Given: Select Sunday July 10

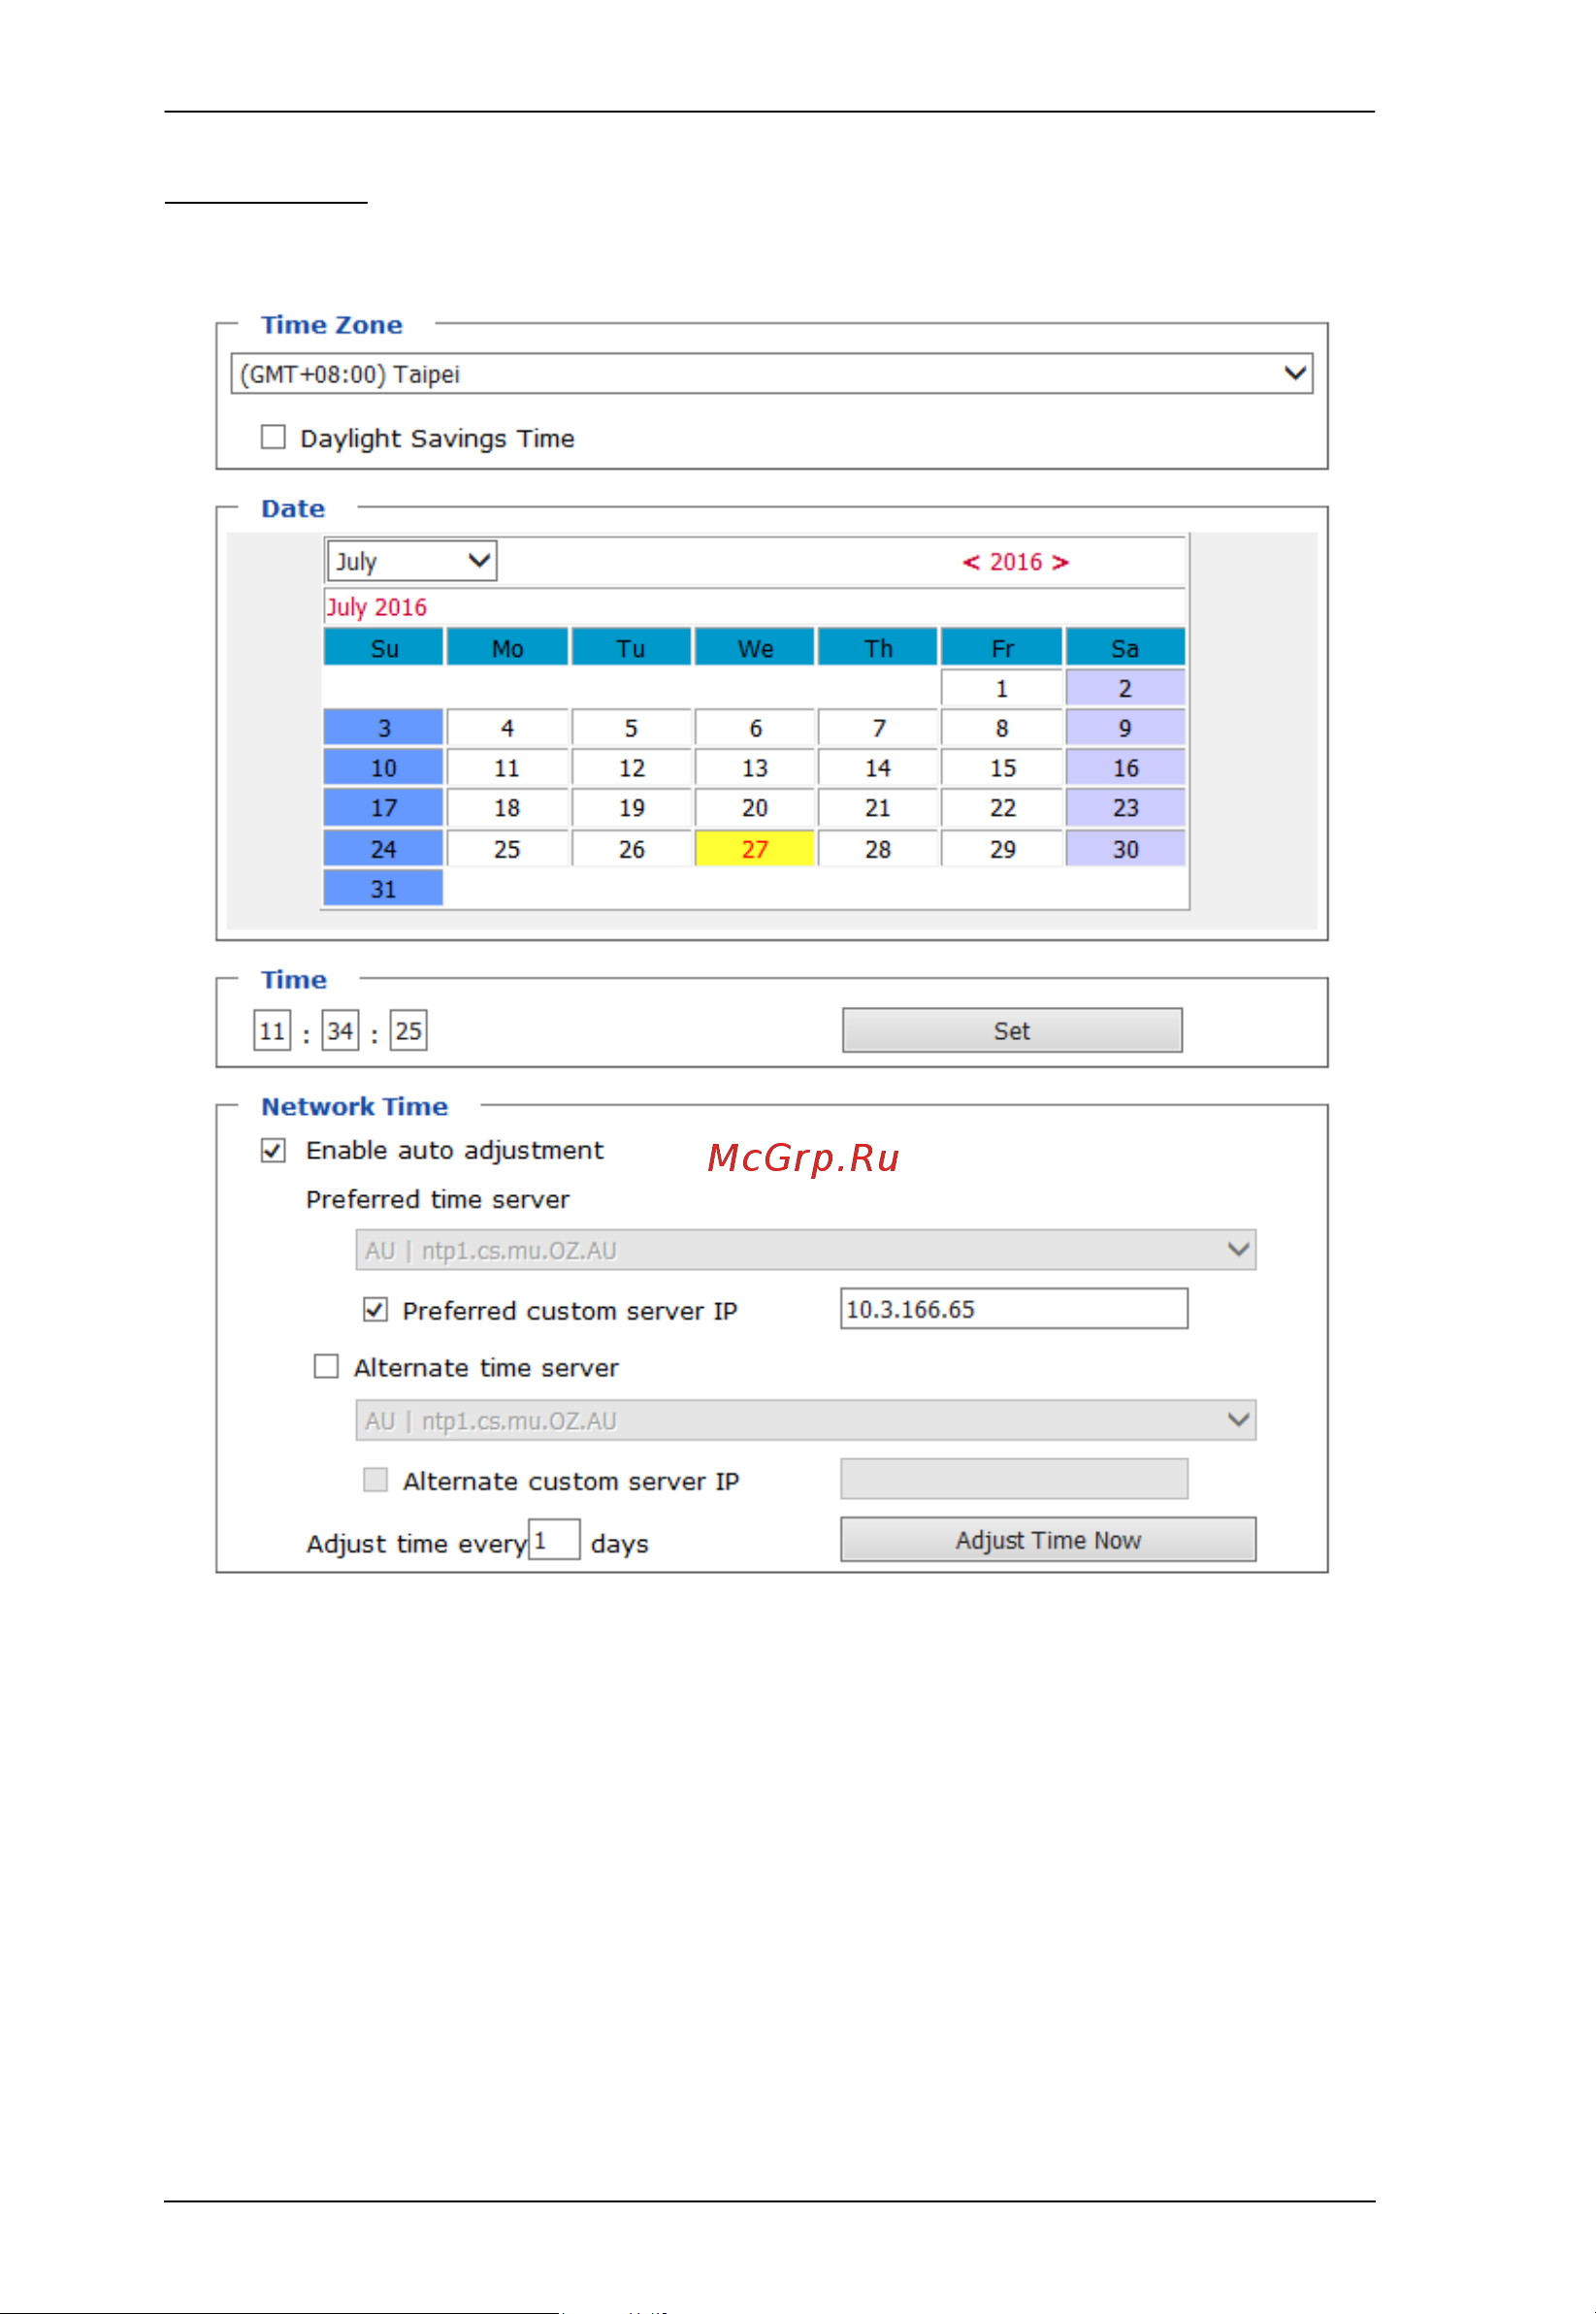Looking at the screenshot, I should [x=383, y=768].
